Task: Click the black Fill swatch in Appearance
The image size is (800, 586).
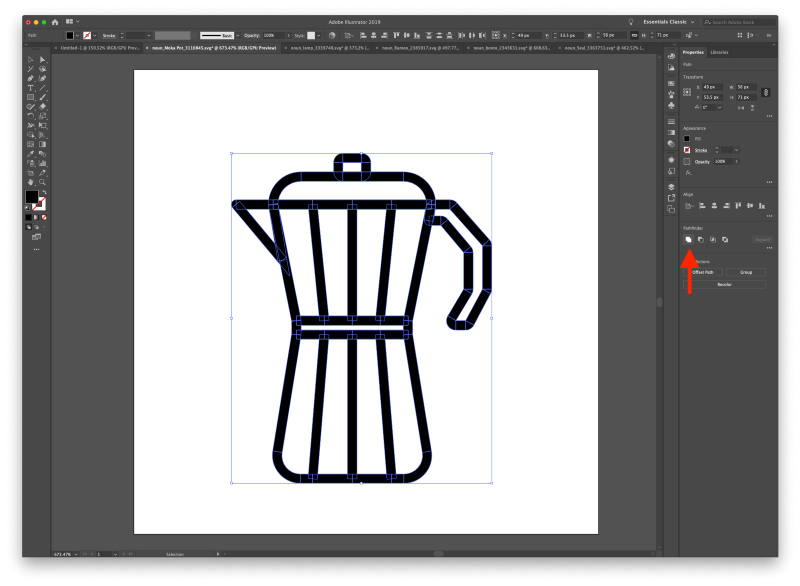Action: tap(687, 138)
